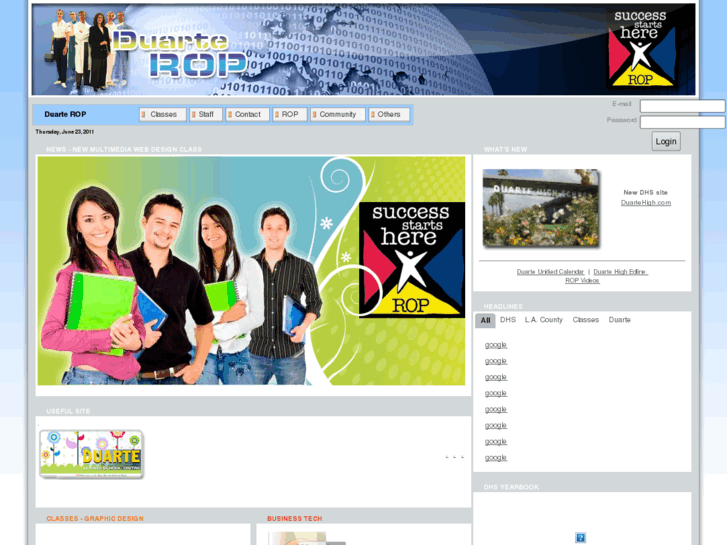
Task: Click the News - New Multimedia Web Design Class heading
Action: pos(124,149)
